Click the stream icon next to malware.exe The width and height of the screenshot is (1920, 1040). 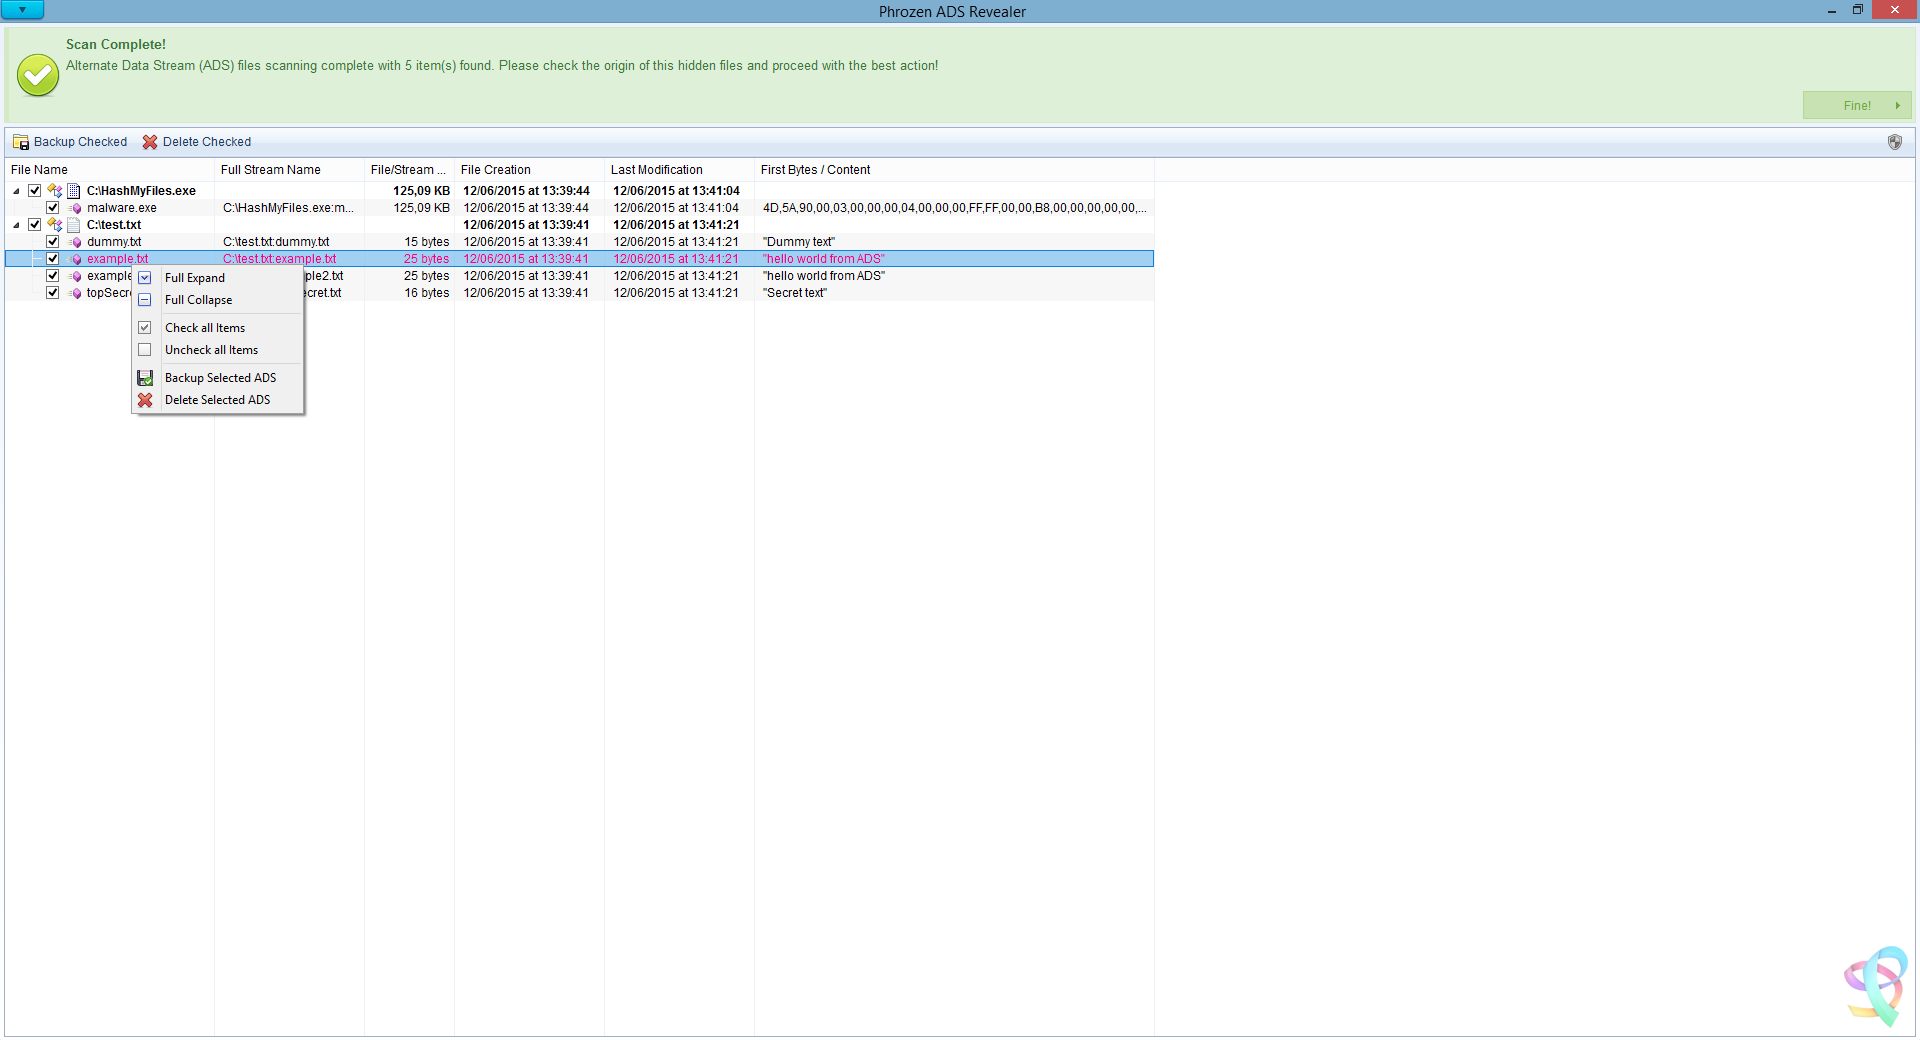click(75, 208)
